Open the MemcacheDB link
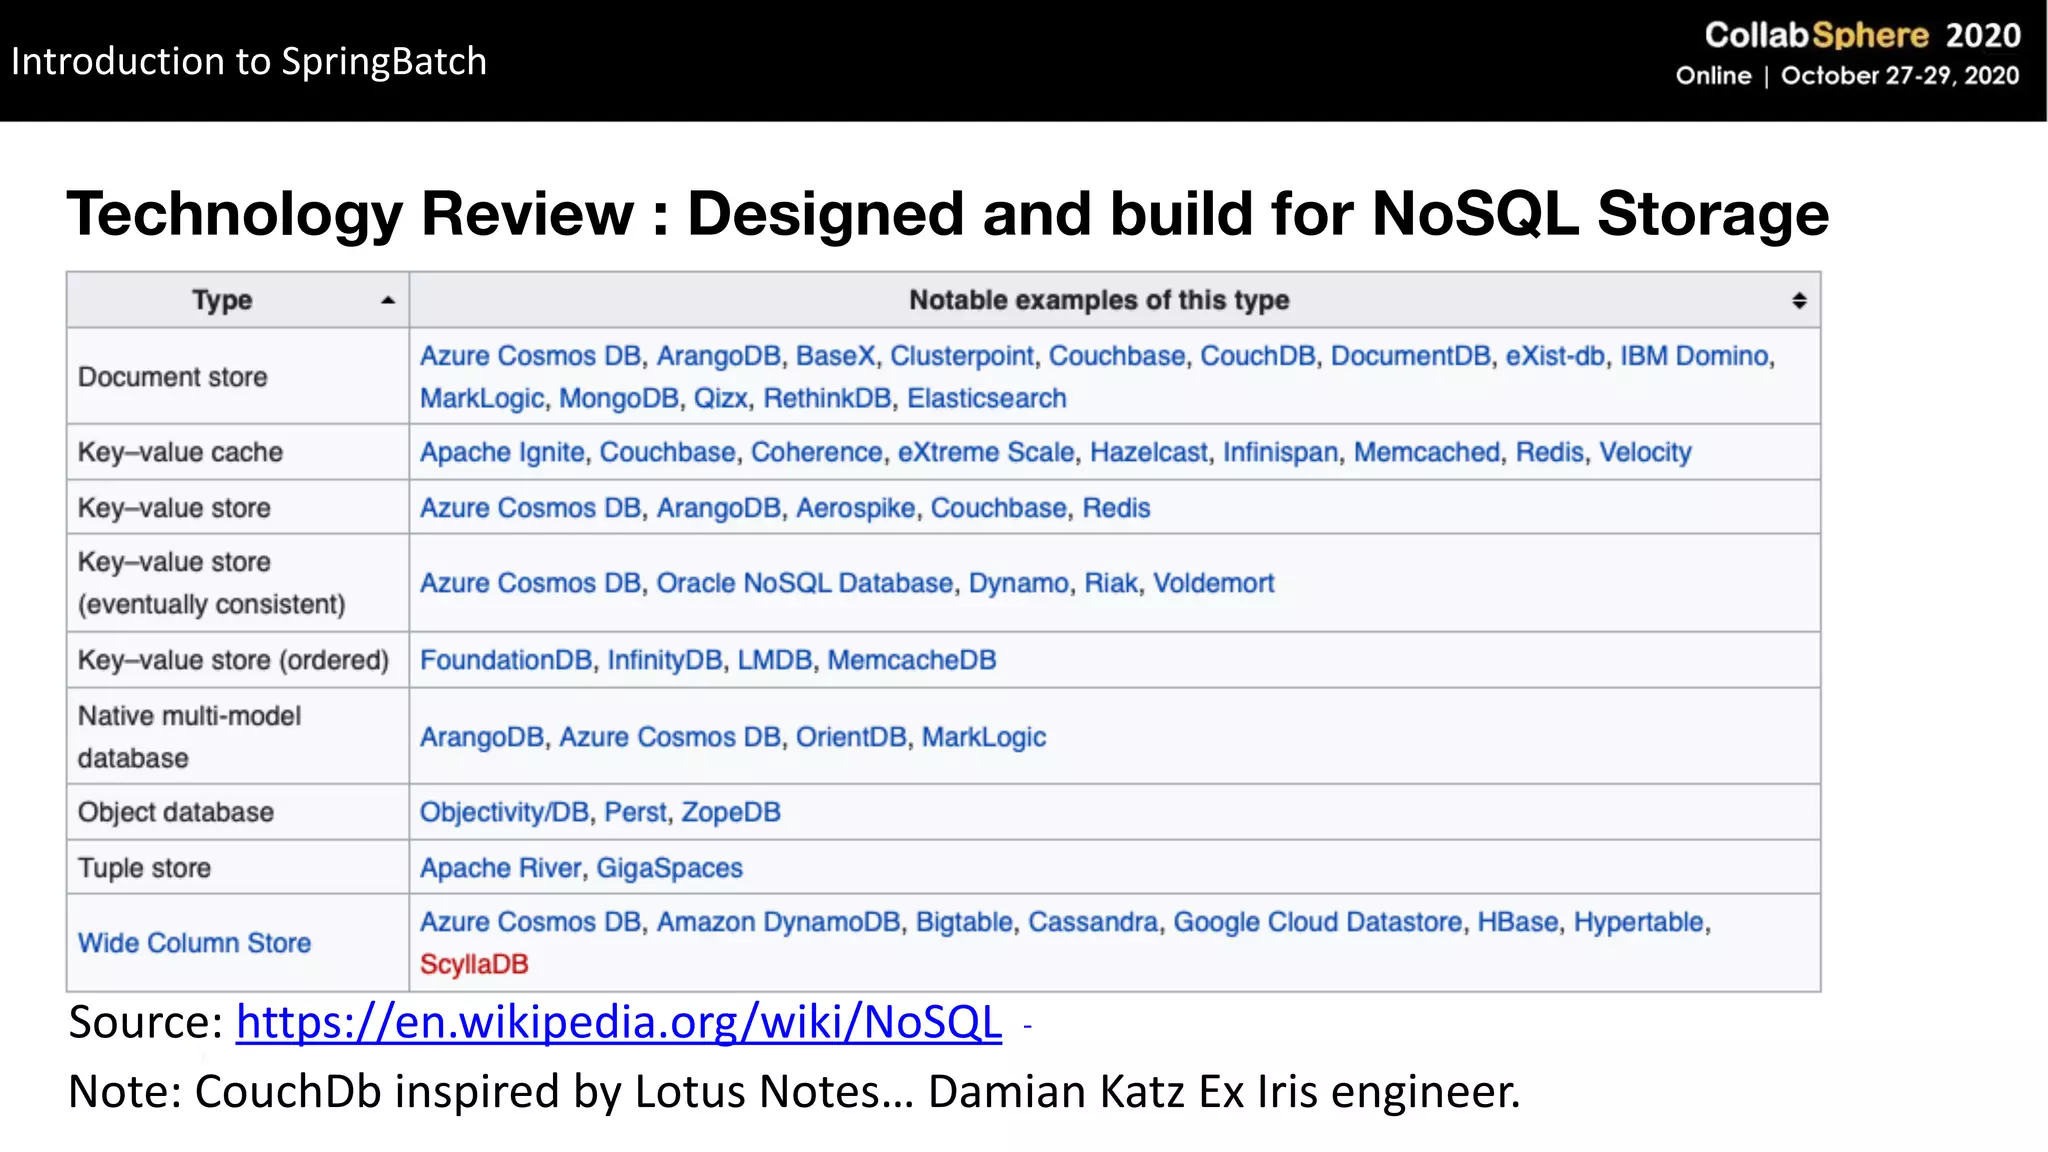The image size is (2048, 1152). [912, 660]
